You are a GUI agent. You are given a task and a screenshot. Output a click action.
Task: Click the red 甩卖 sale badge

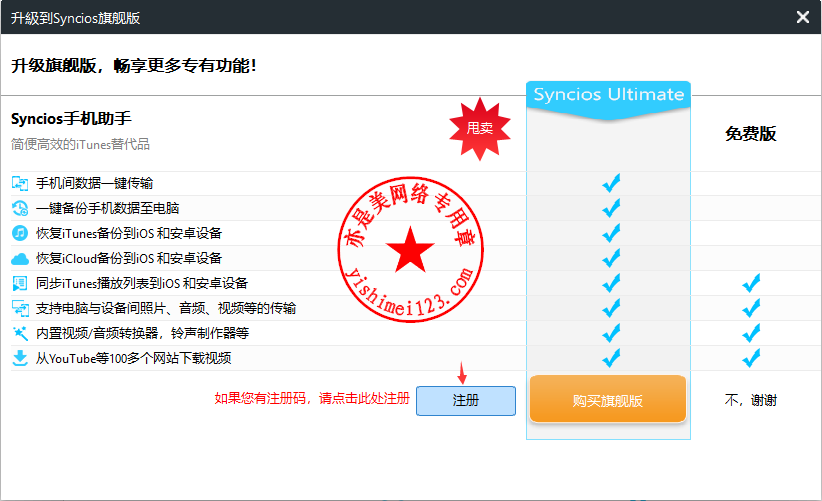pos(480,128)
